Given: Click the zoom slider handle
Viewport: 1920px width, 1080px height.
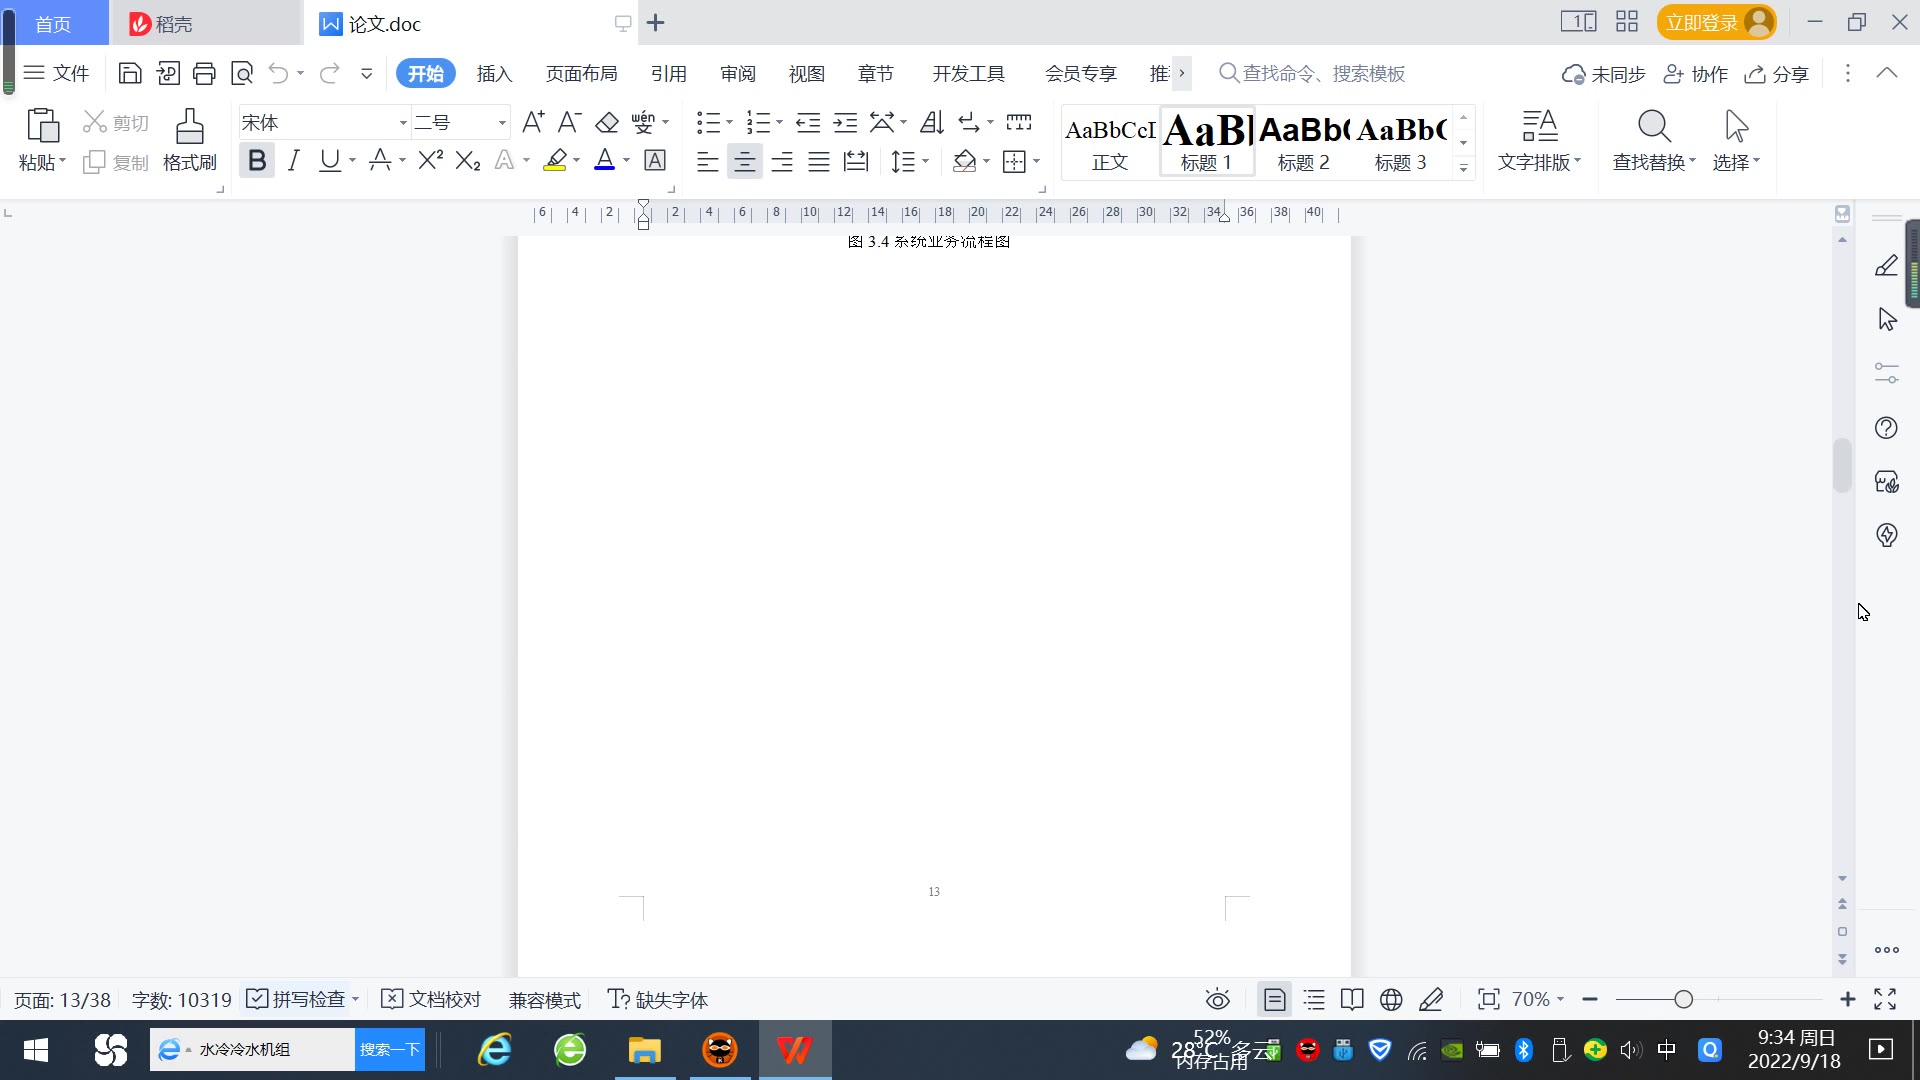Looking at the screenshot, I should click(1684, 999).
